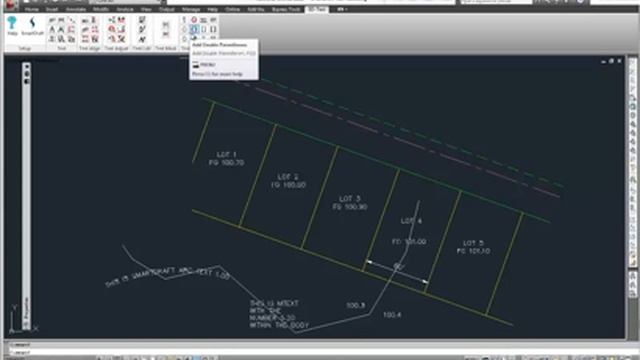Viewport: 640px width, 360px height.
Task: Expand the Text Adjust panel title
Action: [x=116, y=48]
